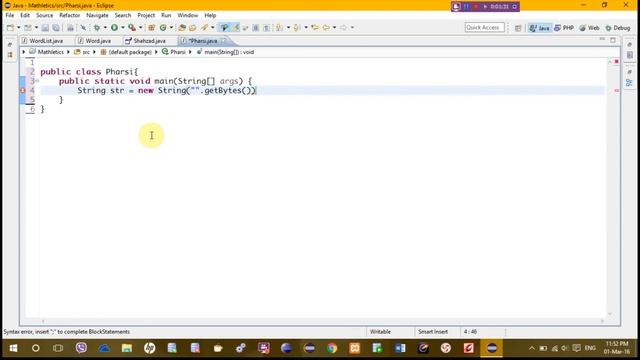Open the Back navigation history dropdown

[334, 28]
